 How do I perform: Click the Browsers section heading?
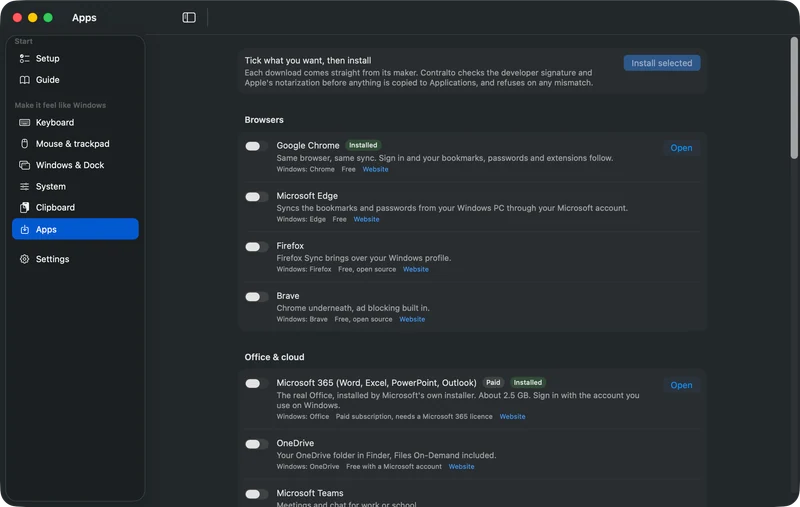(x=264, y=120)
